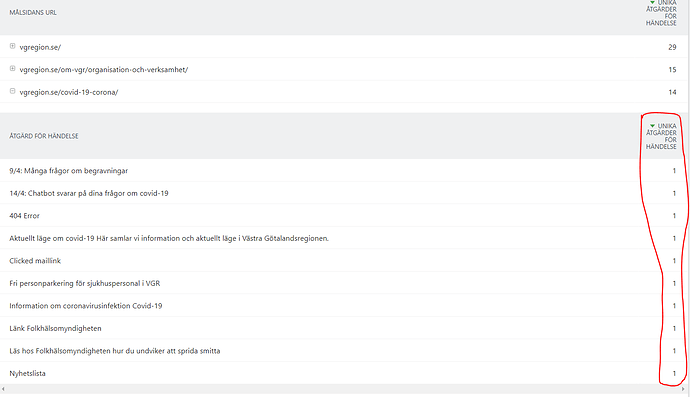Open vgregion.se/covid-19-corona/ URL text
Viewport: 690px width, 397px height.
pos(69,92)
